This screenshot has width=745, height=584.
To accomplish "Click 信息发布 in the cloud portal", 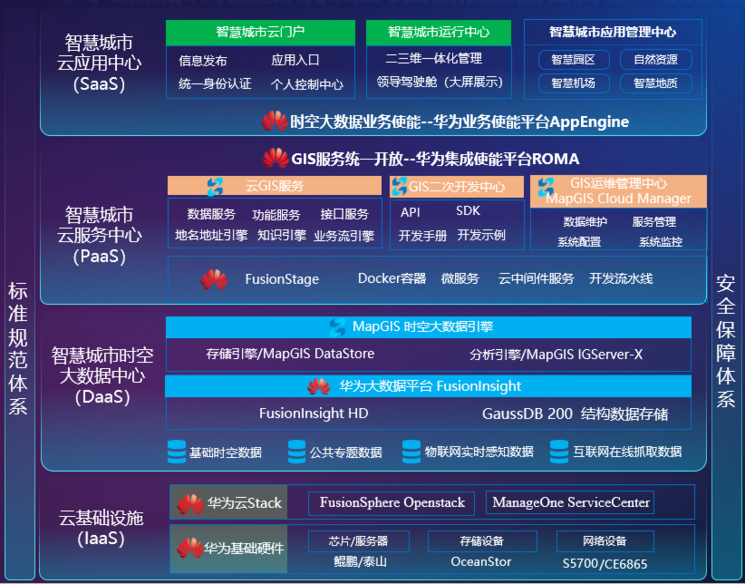I will pyautogui.click(x=203, y=61).
